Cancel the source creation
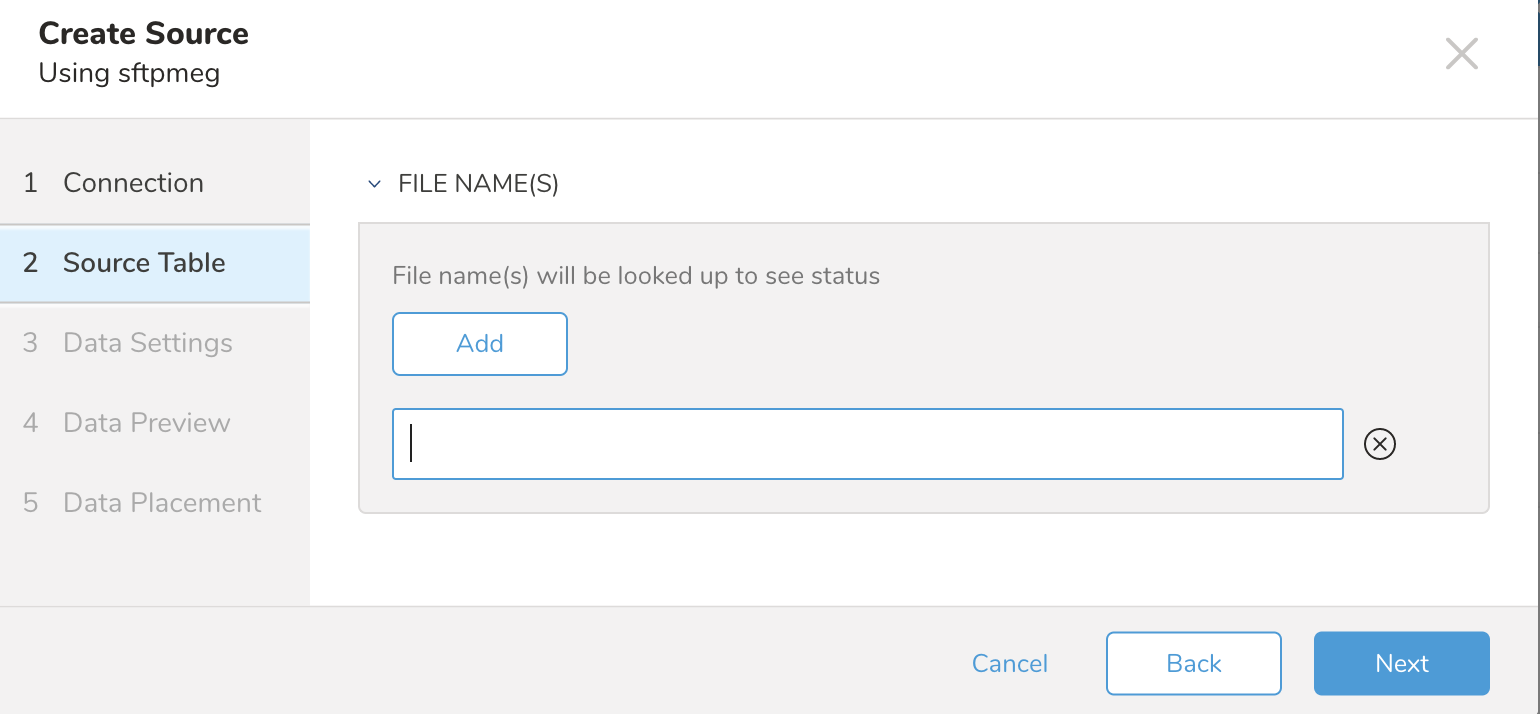The image size is (1540, 714). tap(1009, 664)
